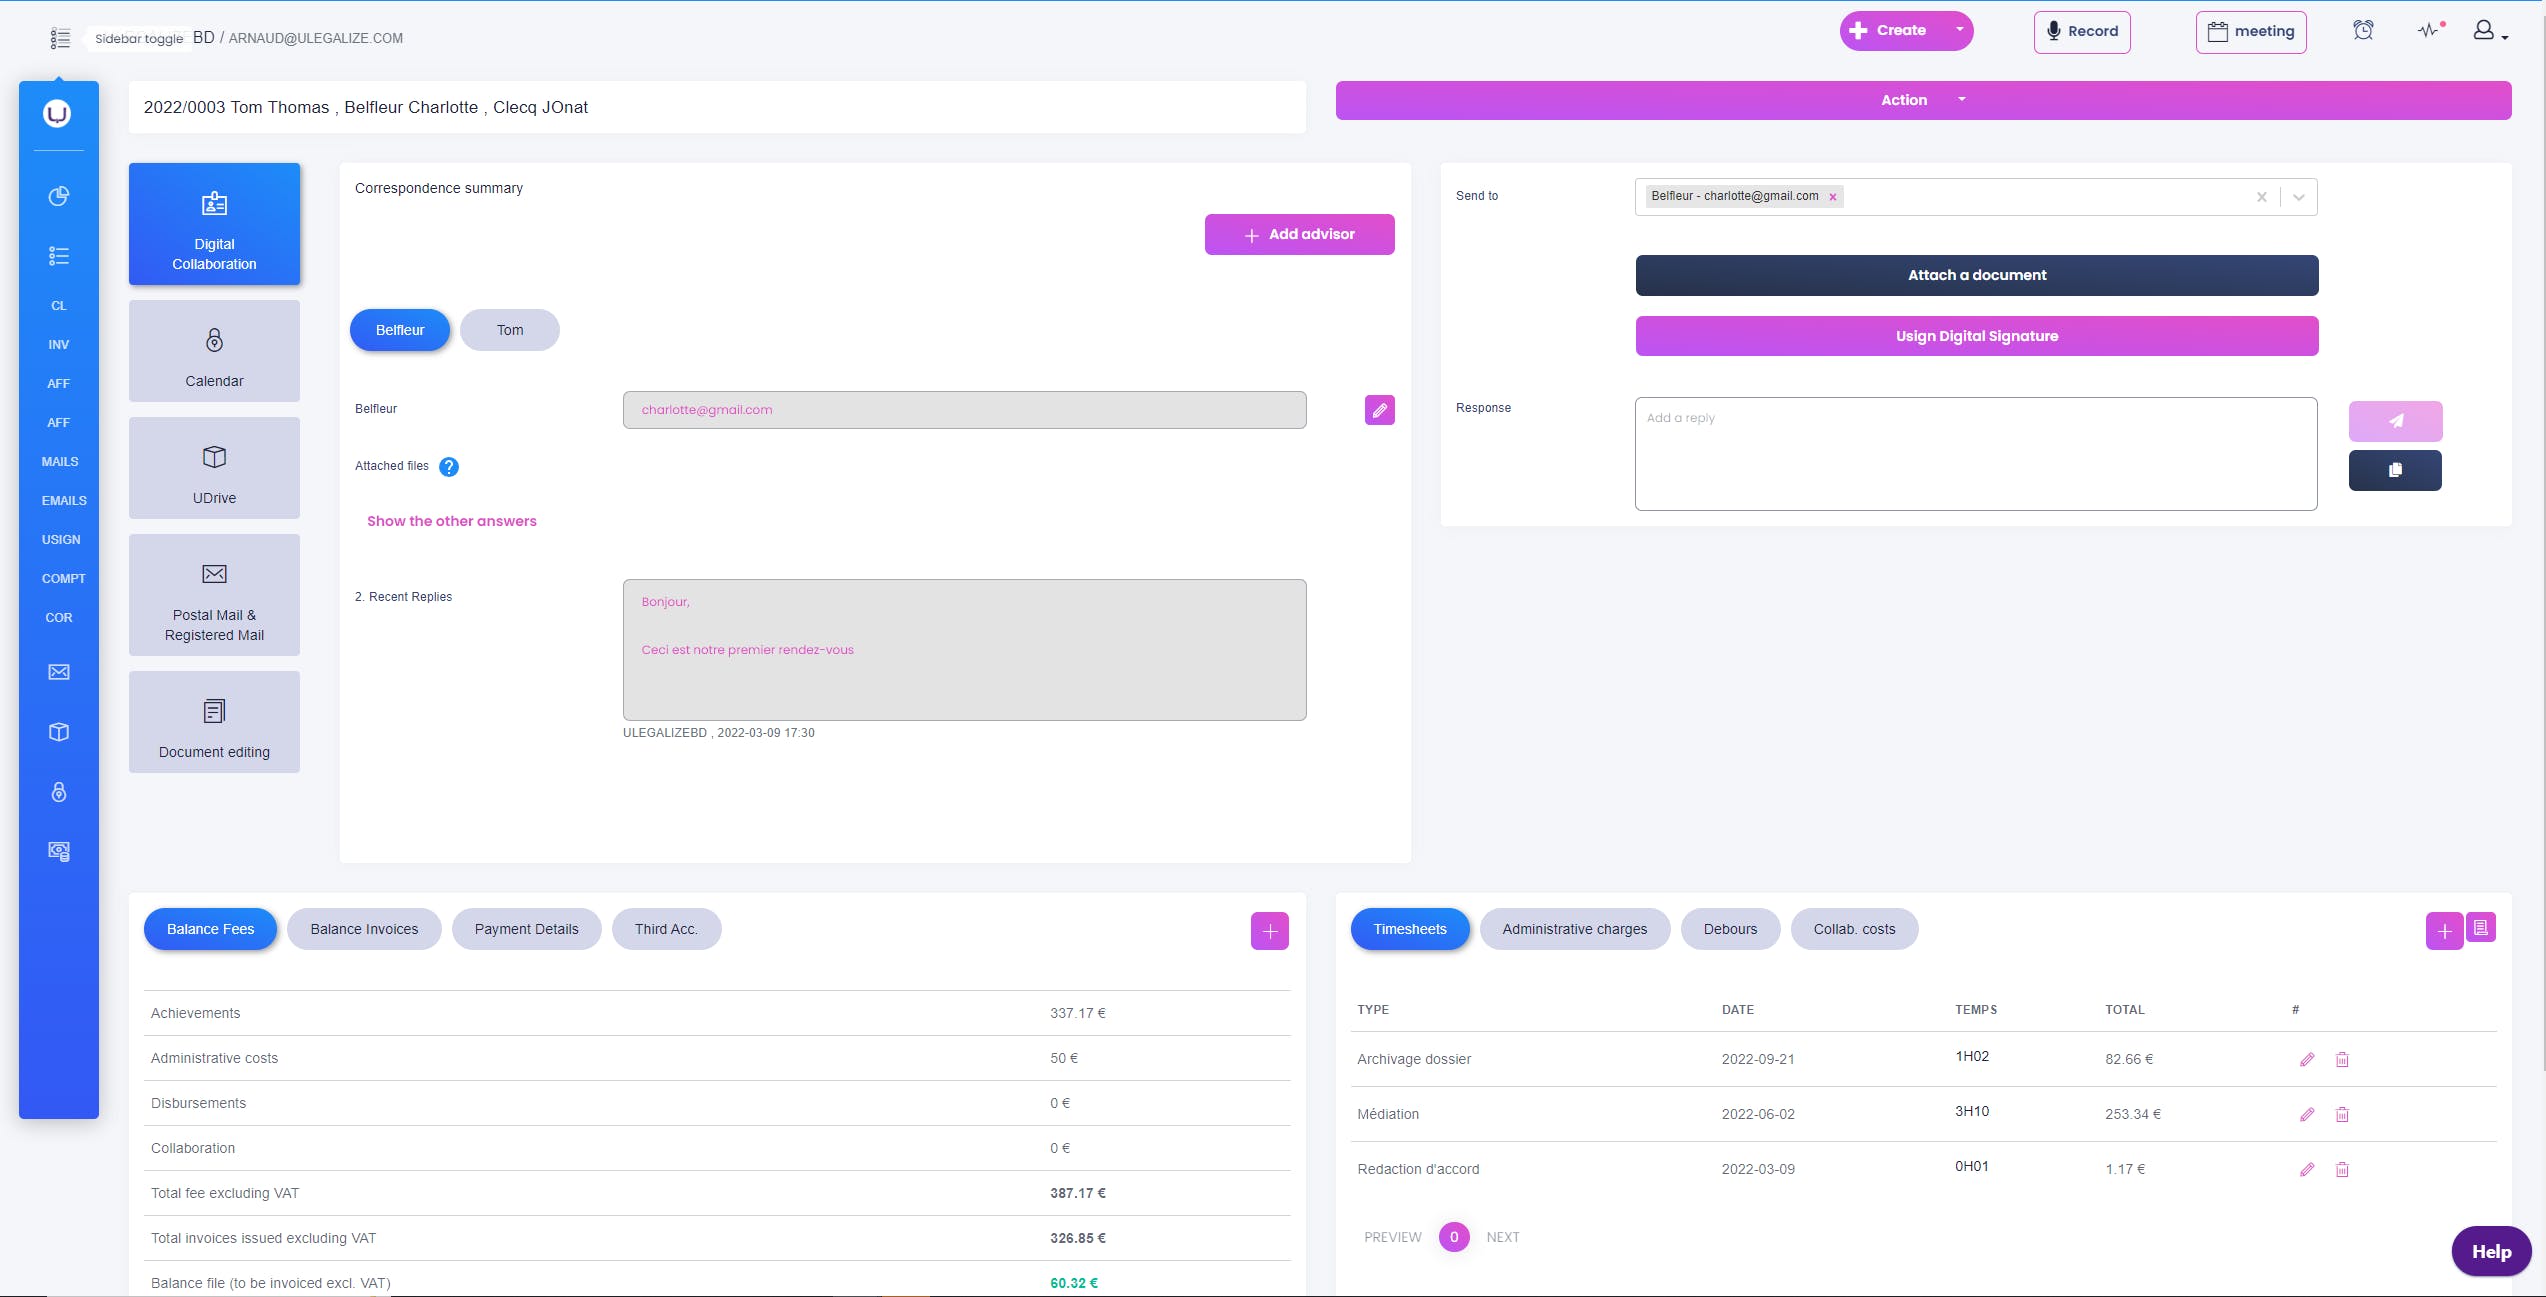Image resolution: width=2546 pixels, height=1297 pixels.
Task: Select the Administrative charges tab
Action: click(x=1574, y=929)
